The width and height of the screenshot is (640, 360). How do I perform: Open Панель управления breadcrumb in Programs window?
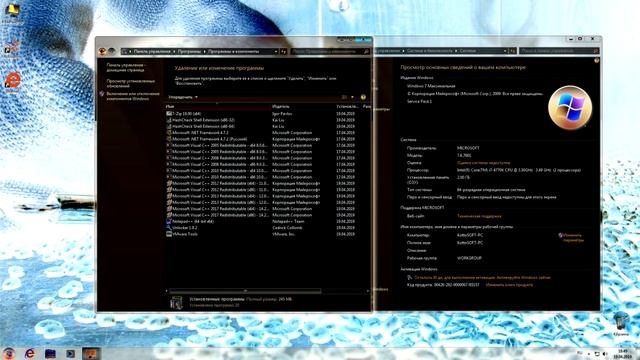pyautogui.click(x=152, y=52)
